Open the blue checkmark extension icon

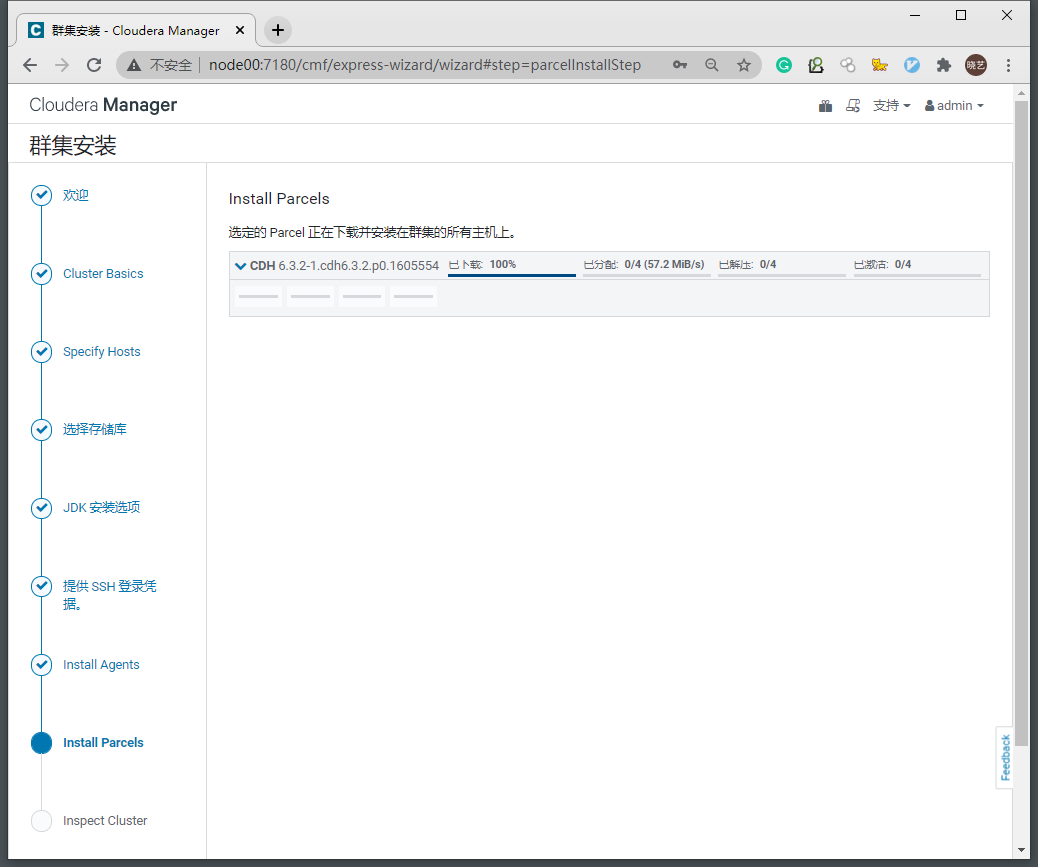point(912,65)
